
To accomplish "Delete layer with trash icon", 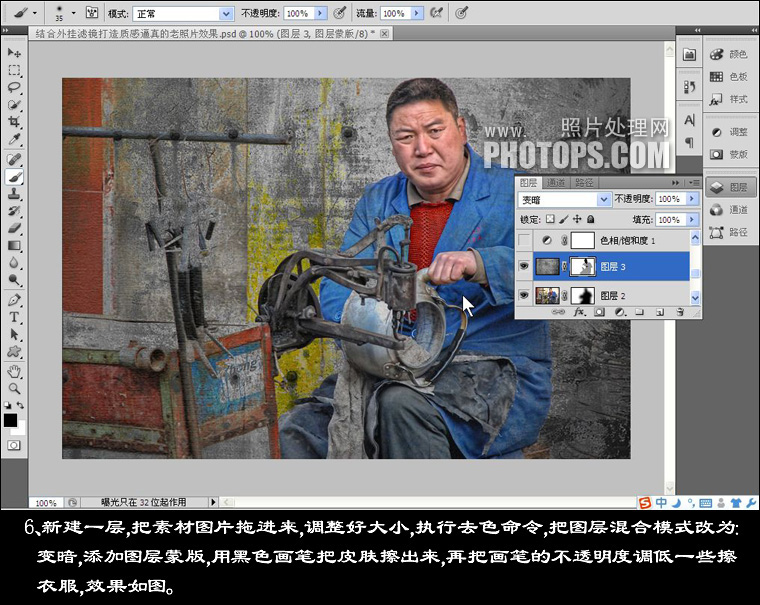I will (680, 312).
